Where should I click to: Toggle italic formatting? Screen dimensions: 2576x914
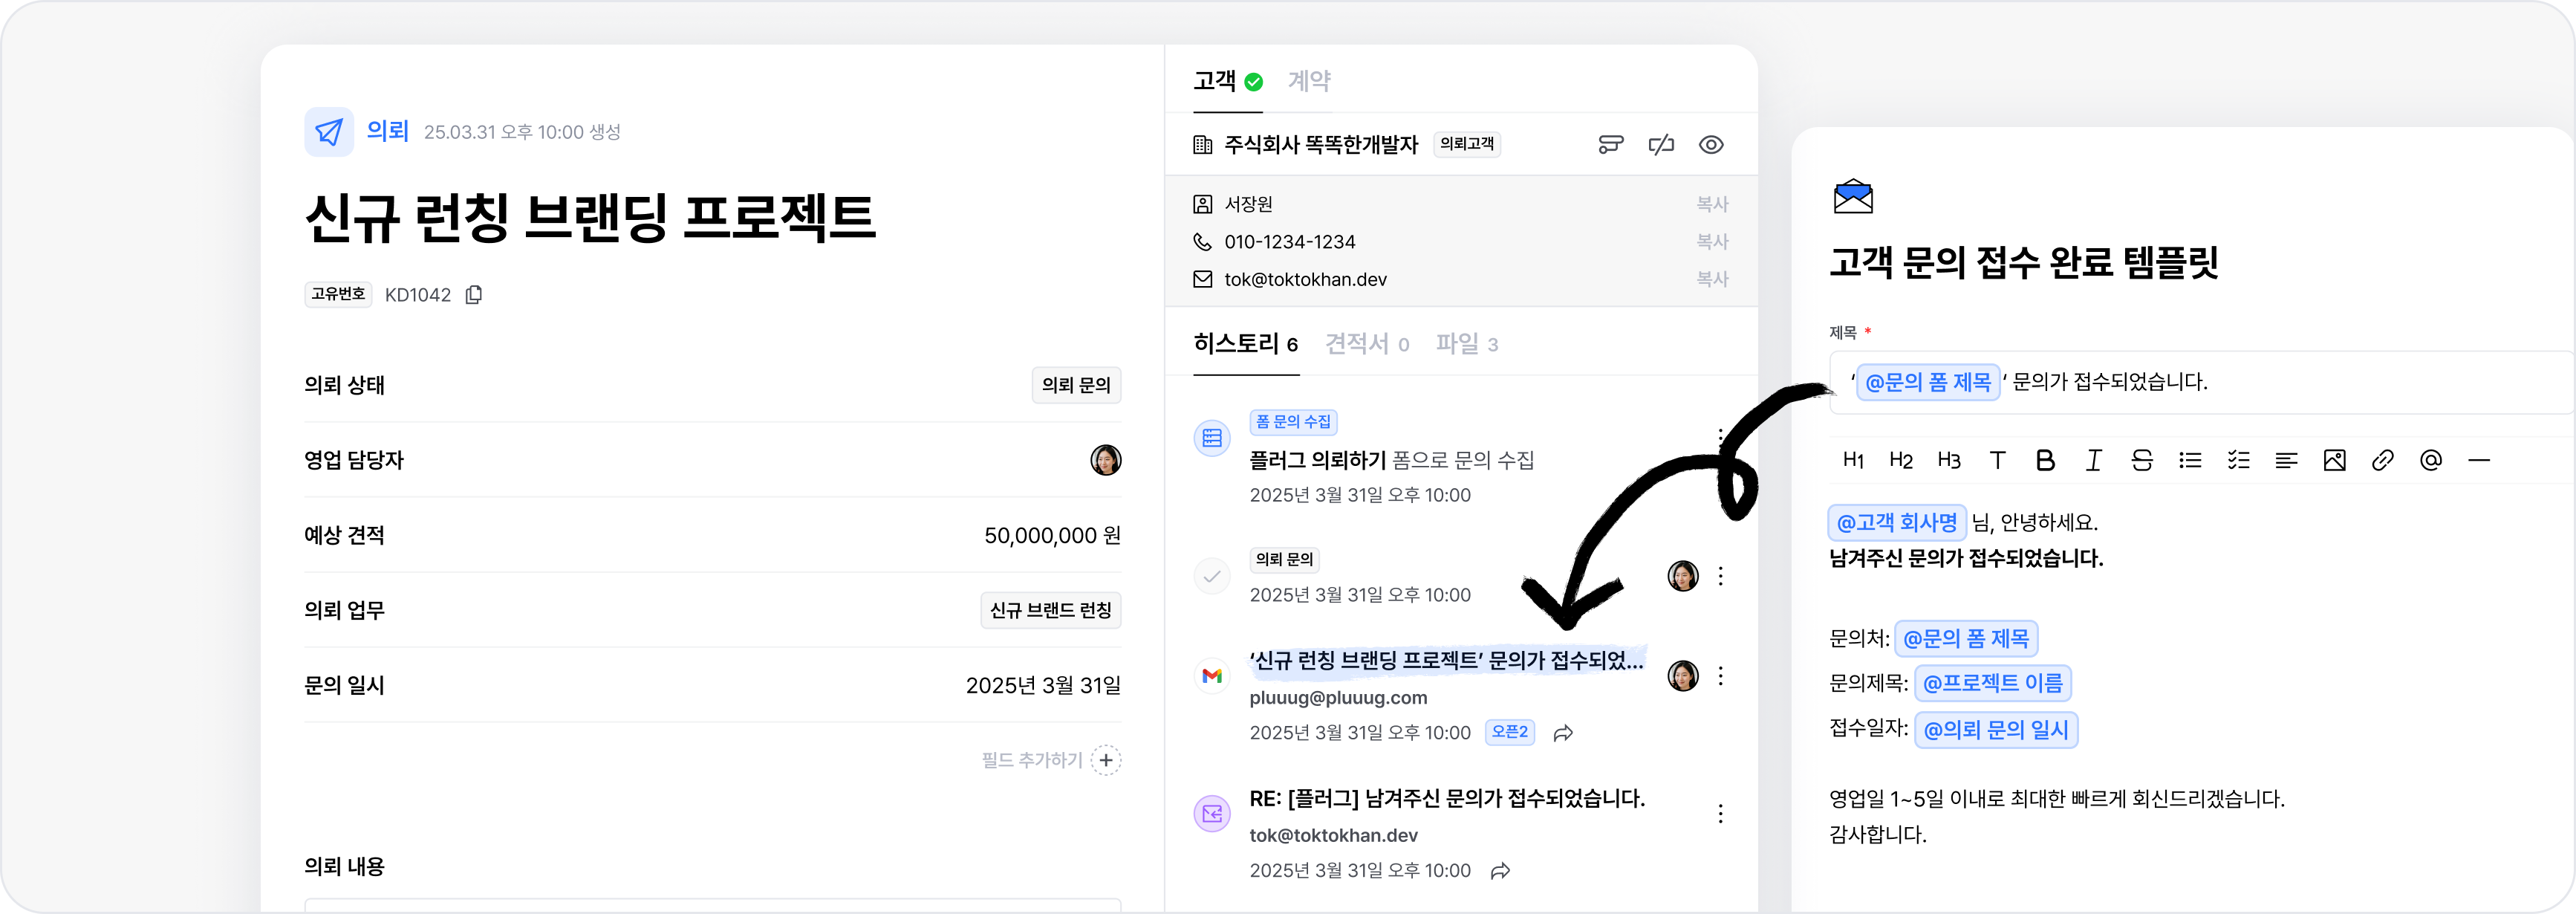[2093, 460]
